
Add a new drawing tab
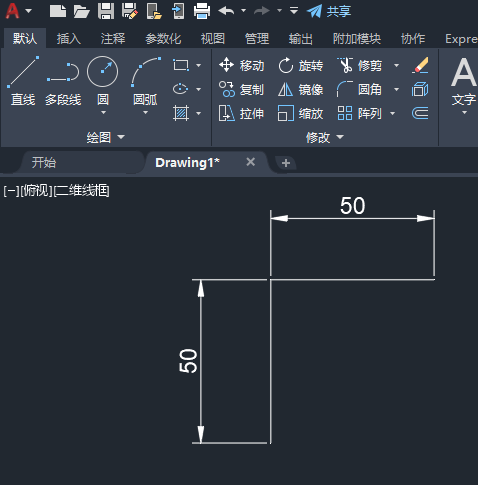click(x=286, y=163)
